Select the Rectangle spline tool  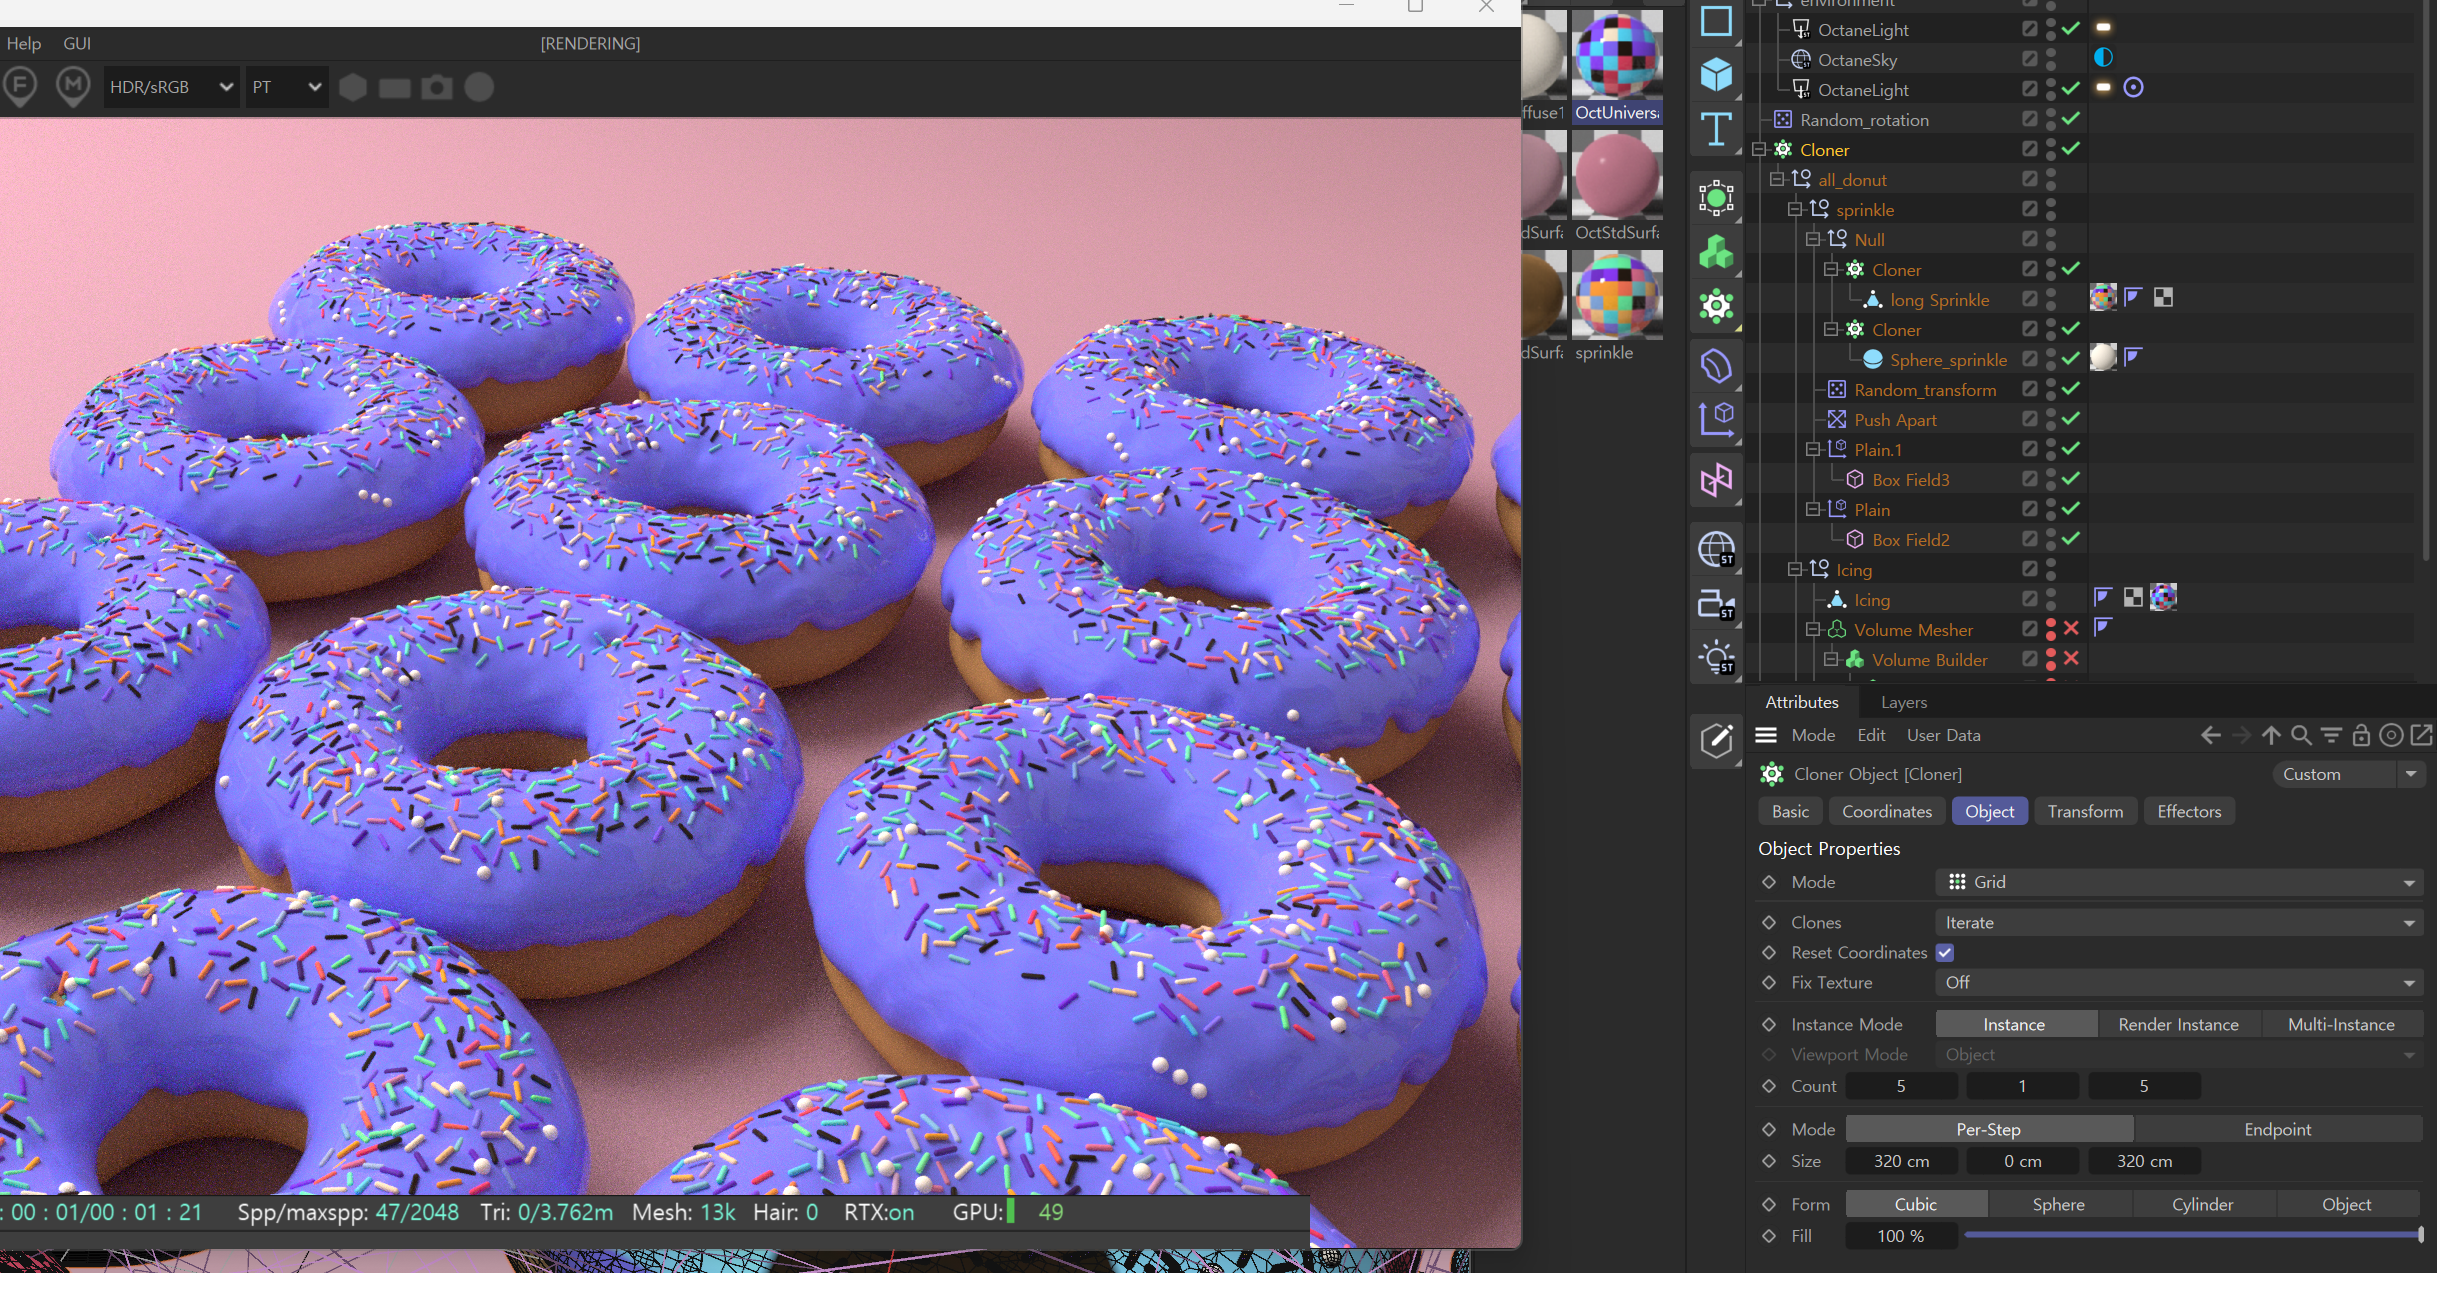(x=1716, y=21)
